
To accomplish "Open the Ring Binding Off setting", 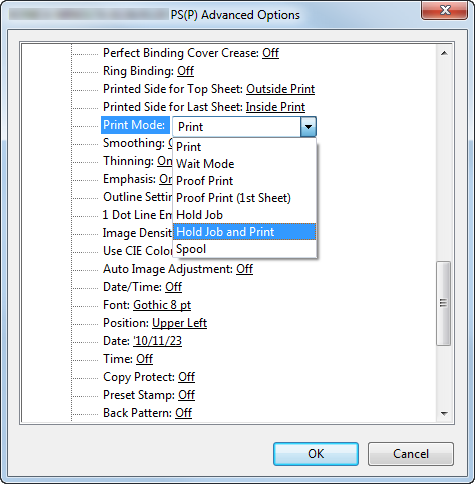I will point(185,71).
